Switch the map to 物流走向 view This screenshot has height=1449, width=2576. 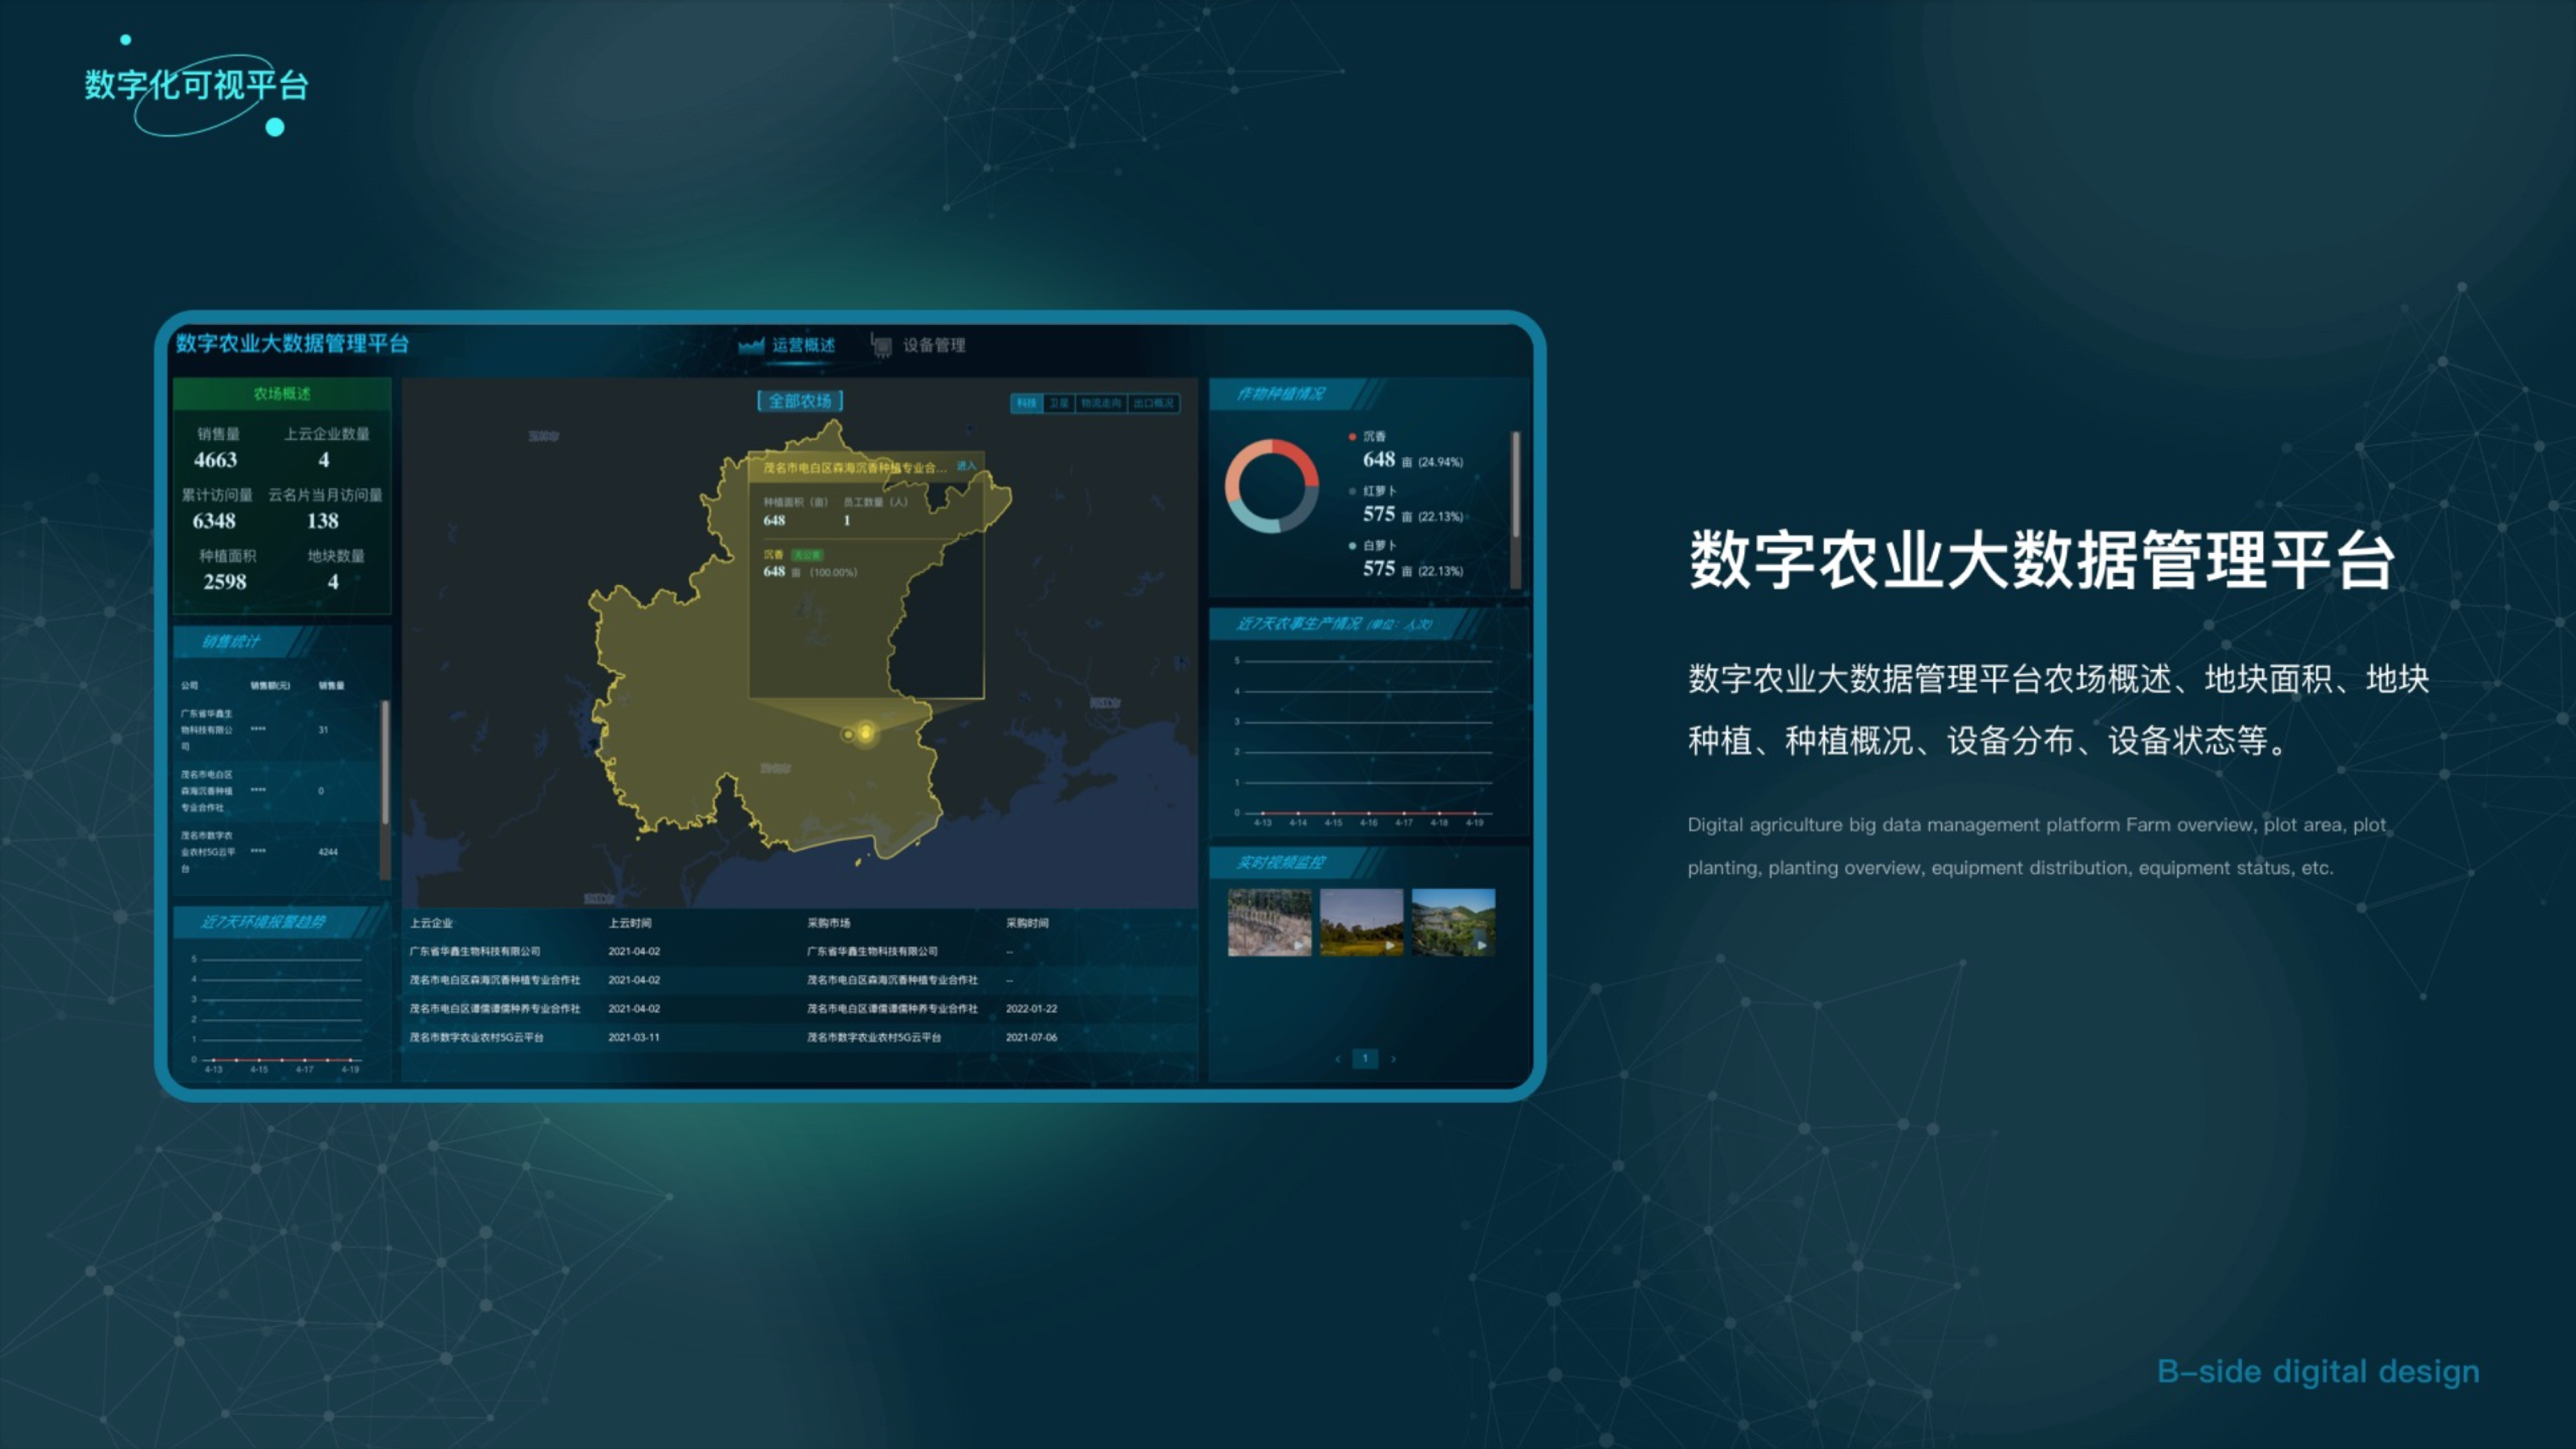pos(1100,403)
